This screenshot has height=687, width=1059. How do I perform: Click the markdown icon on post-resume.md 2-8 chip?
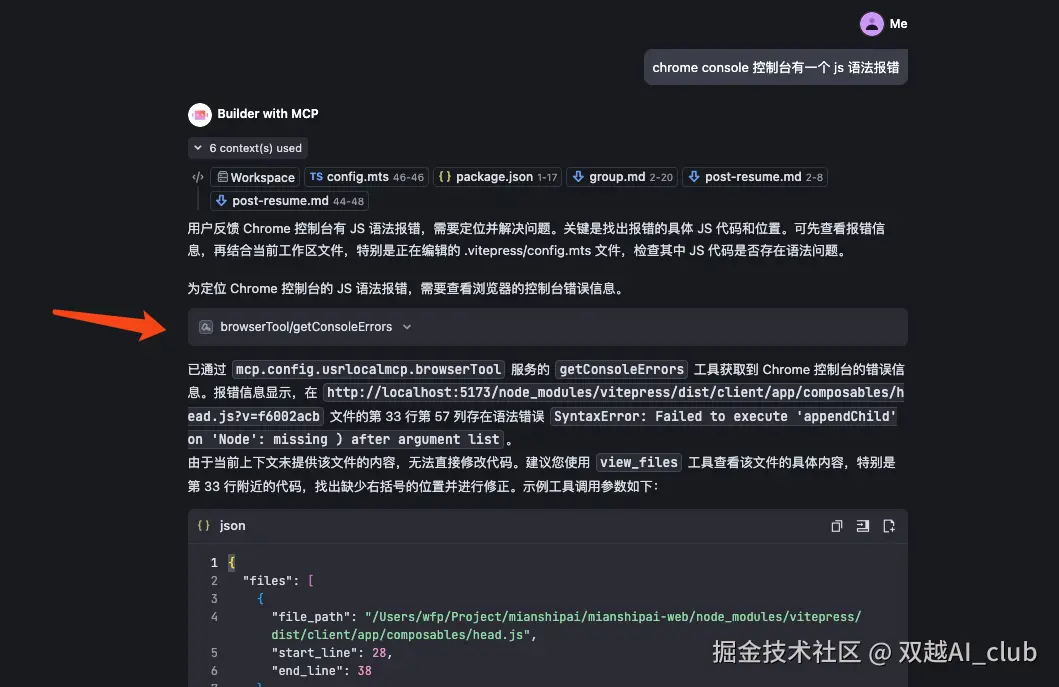[x=694, y=176]
